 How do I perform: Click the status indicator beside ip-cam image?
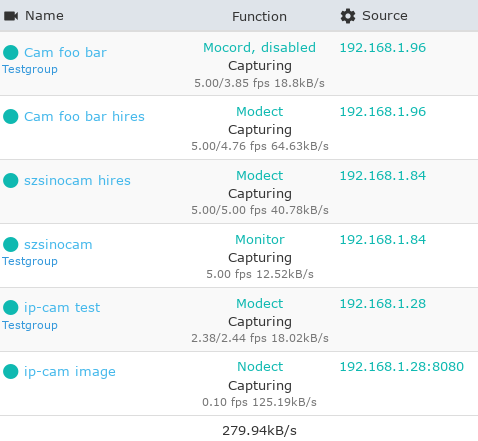point(11,371)
